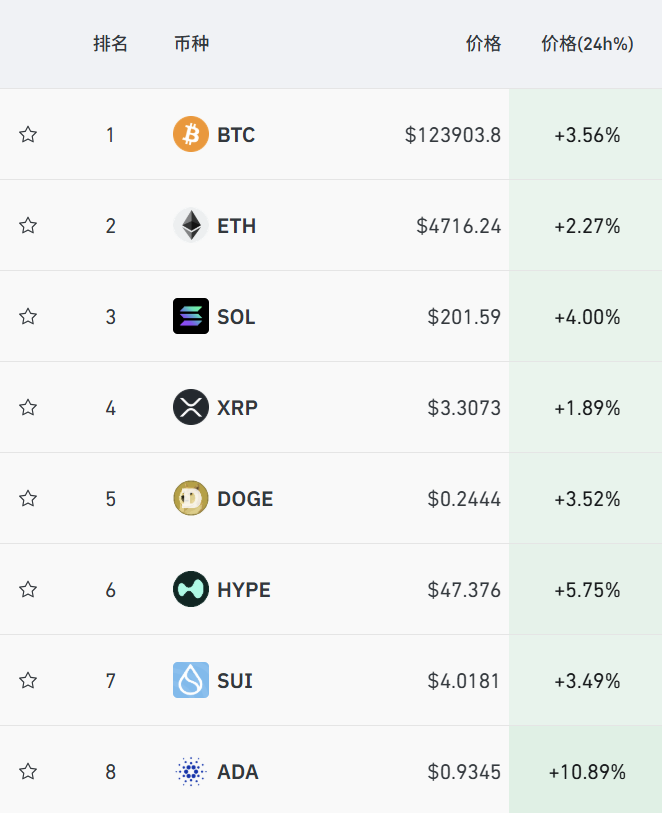
Task: Click the Cardano ADA logo
Action: point(190,771)
